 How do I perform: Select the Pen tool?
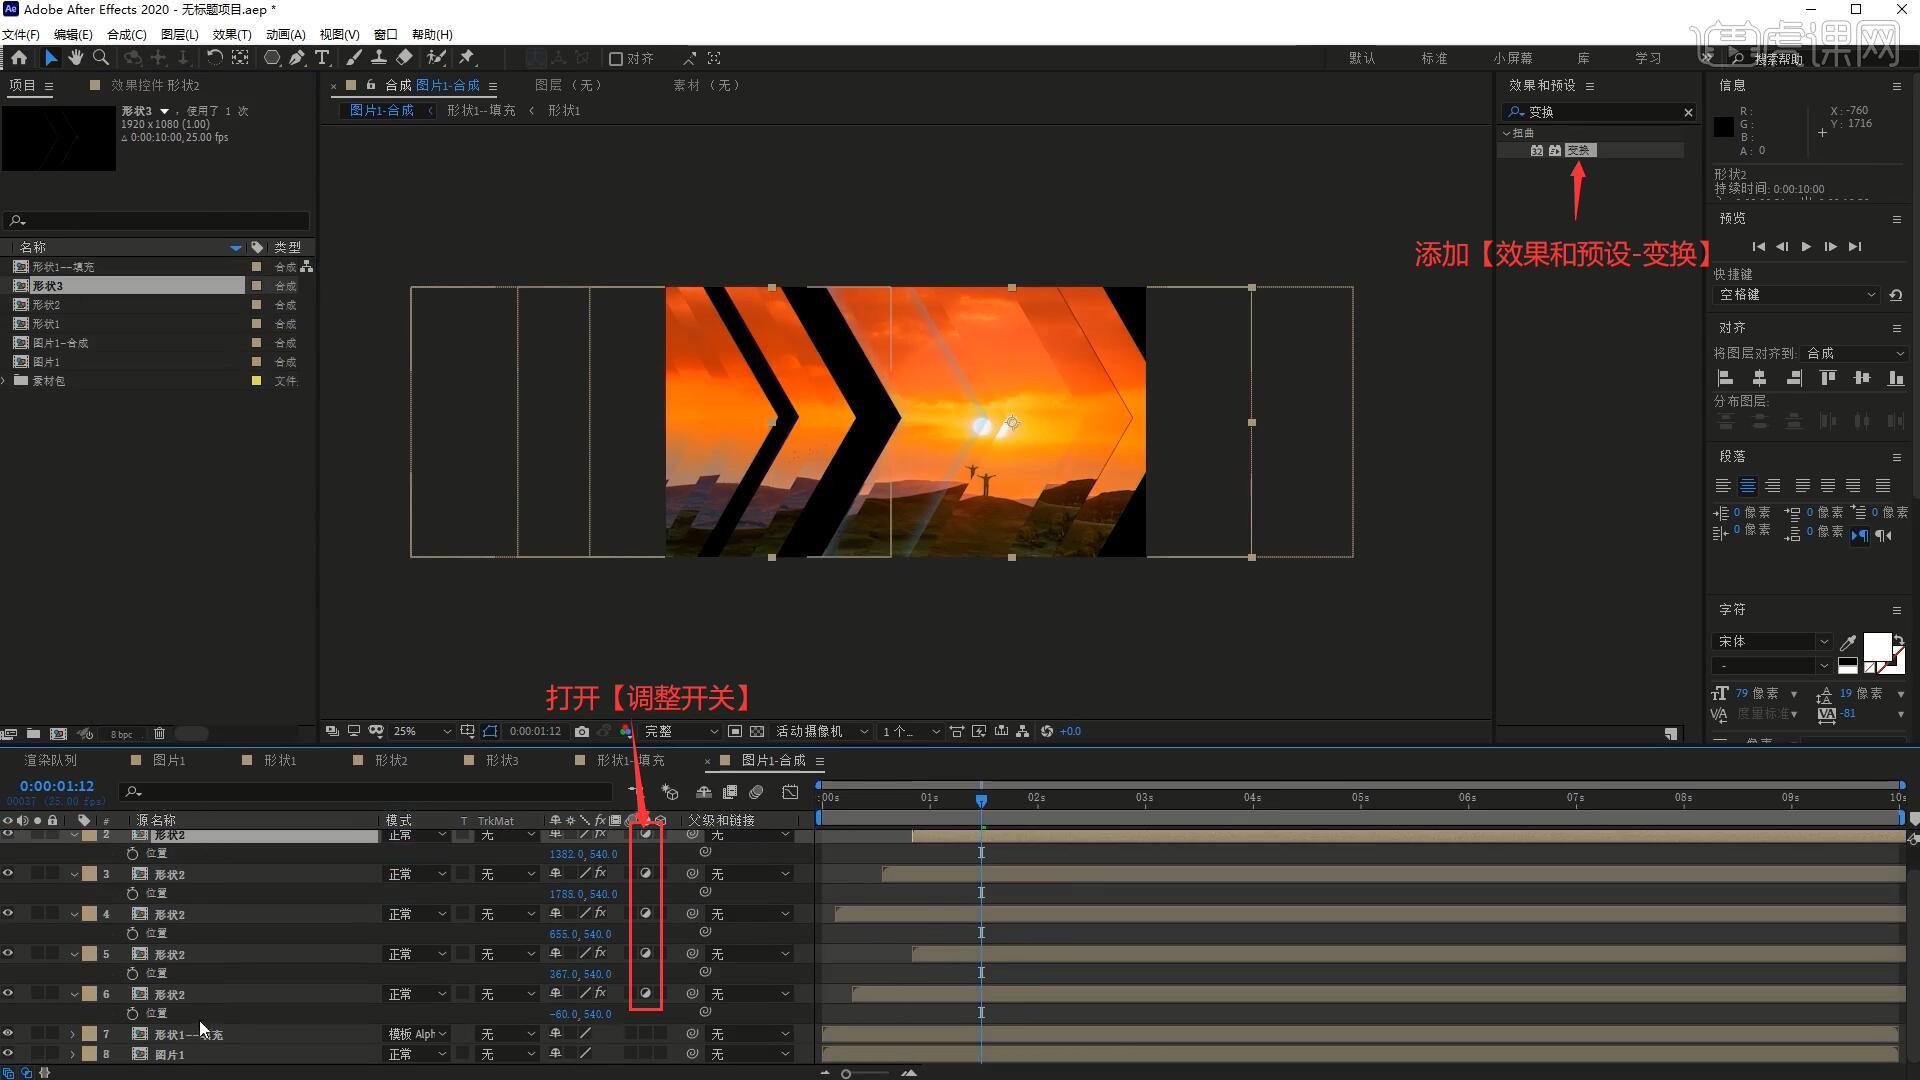tap(297, 58)
